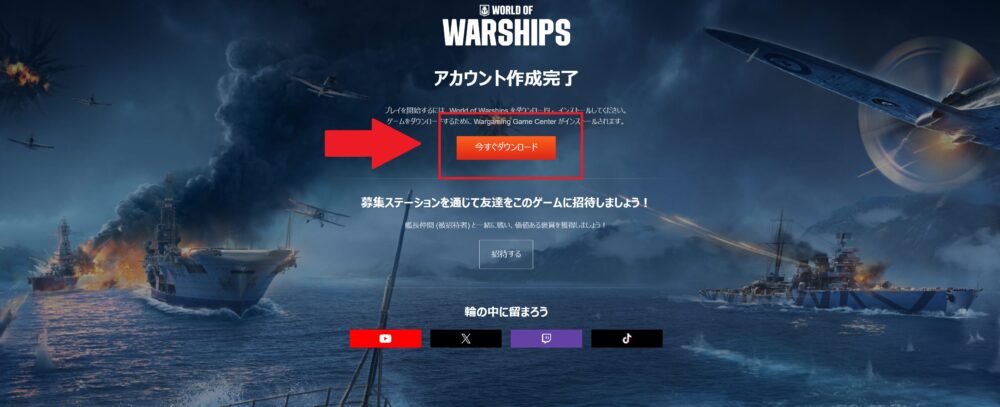Visit the X social media page
This screenshot has height=407, width=1000.
click(x=466, y=339)
